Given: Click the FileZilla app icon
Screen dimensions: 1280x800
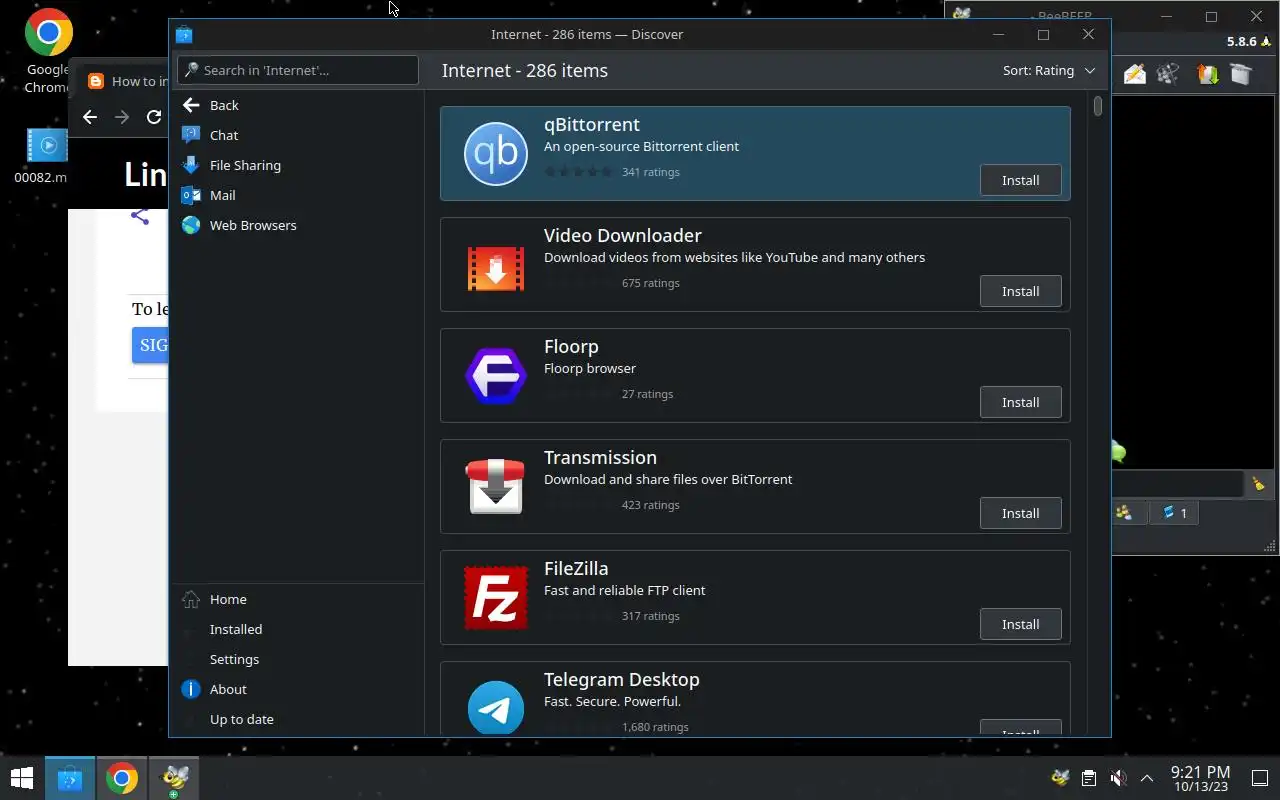Looking at the screenshot, I should 496,598.
